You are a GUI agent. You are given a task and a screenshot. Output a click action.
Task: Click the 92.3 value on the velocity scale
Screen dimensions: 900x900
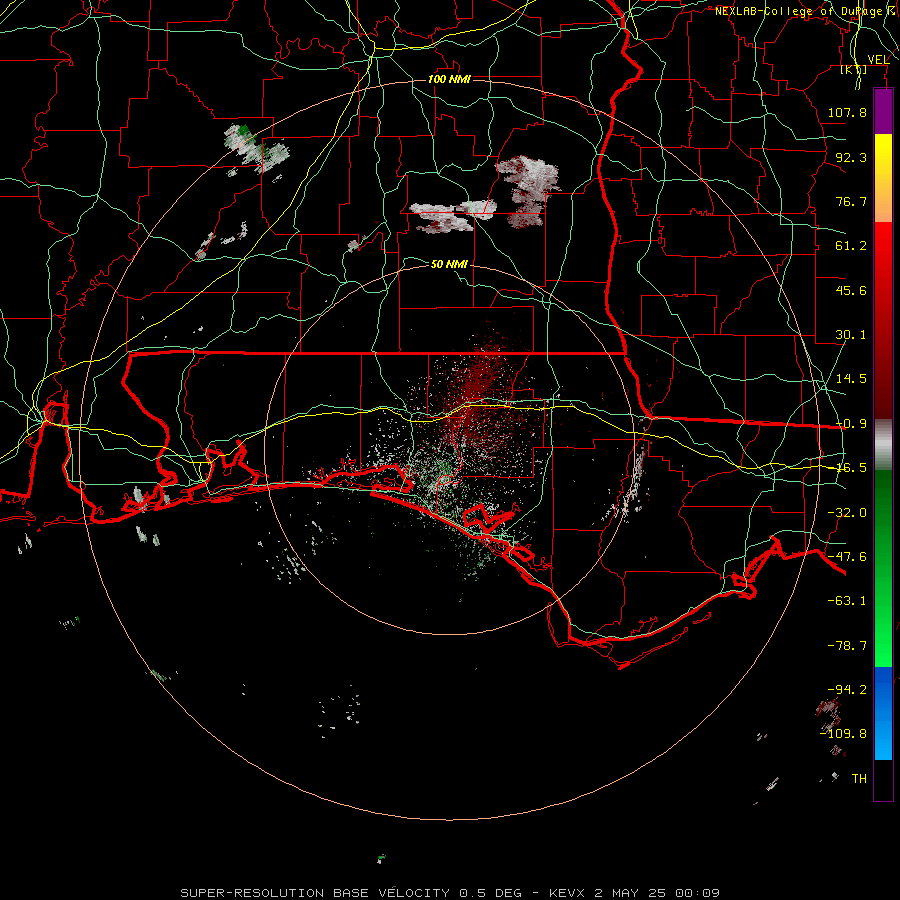click(x=851, y=157)
